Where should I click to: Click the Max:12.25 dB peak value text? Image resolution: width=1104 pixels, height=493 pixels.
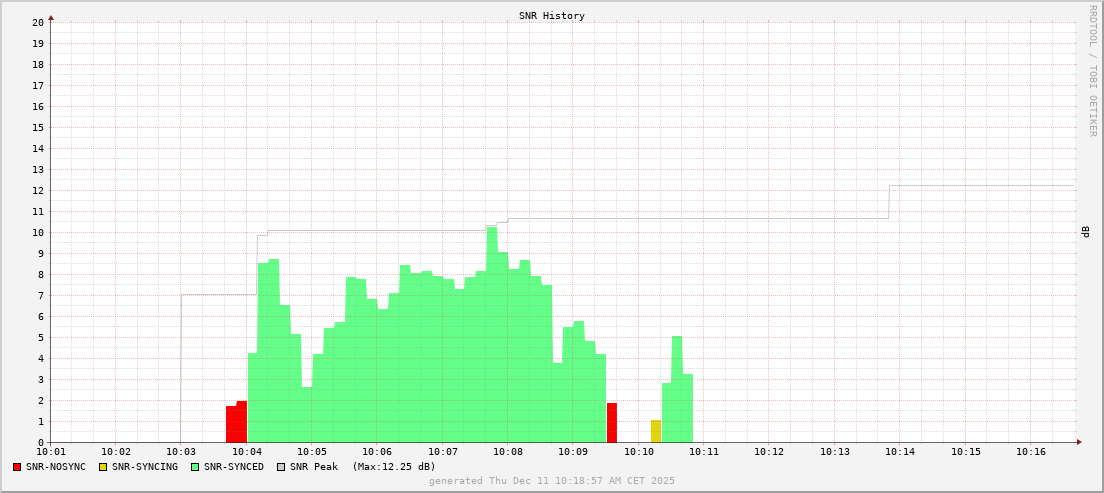tap(394, 467)
